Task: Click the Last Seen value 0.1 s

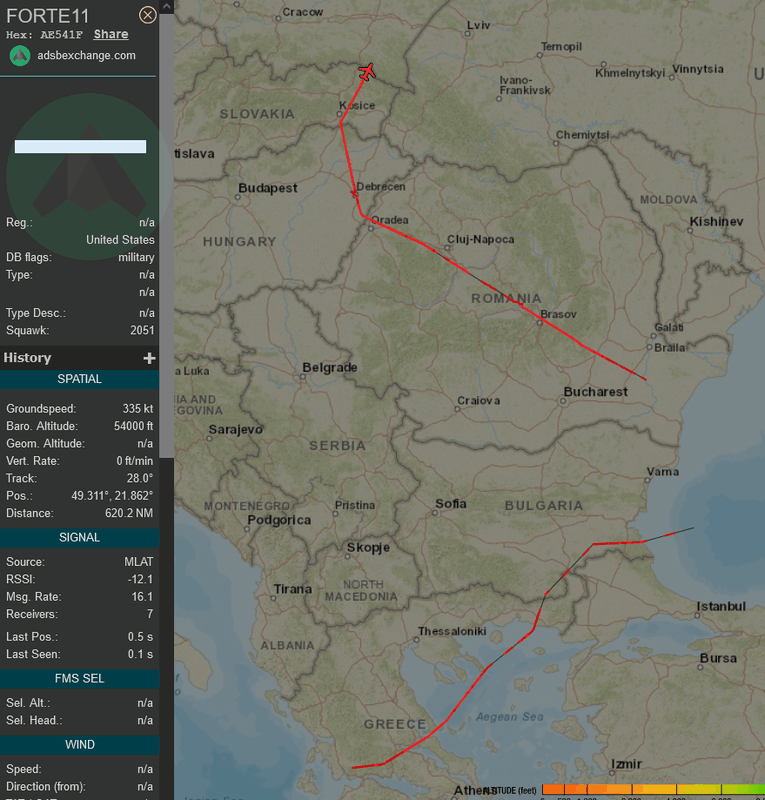Action: (140, 654)
